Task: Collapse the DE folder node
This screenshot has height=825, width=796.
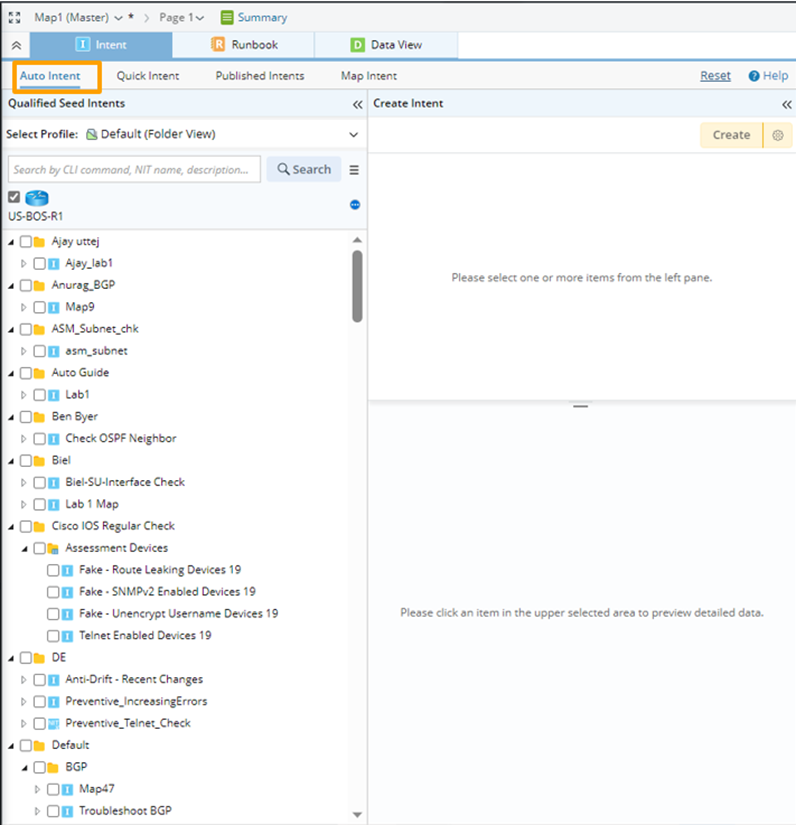Action: click(11, 659)
